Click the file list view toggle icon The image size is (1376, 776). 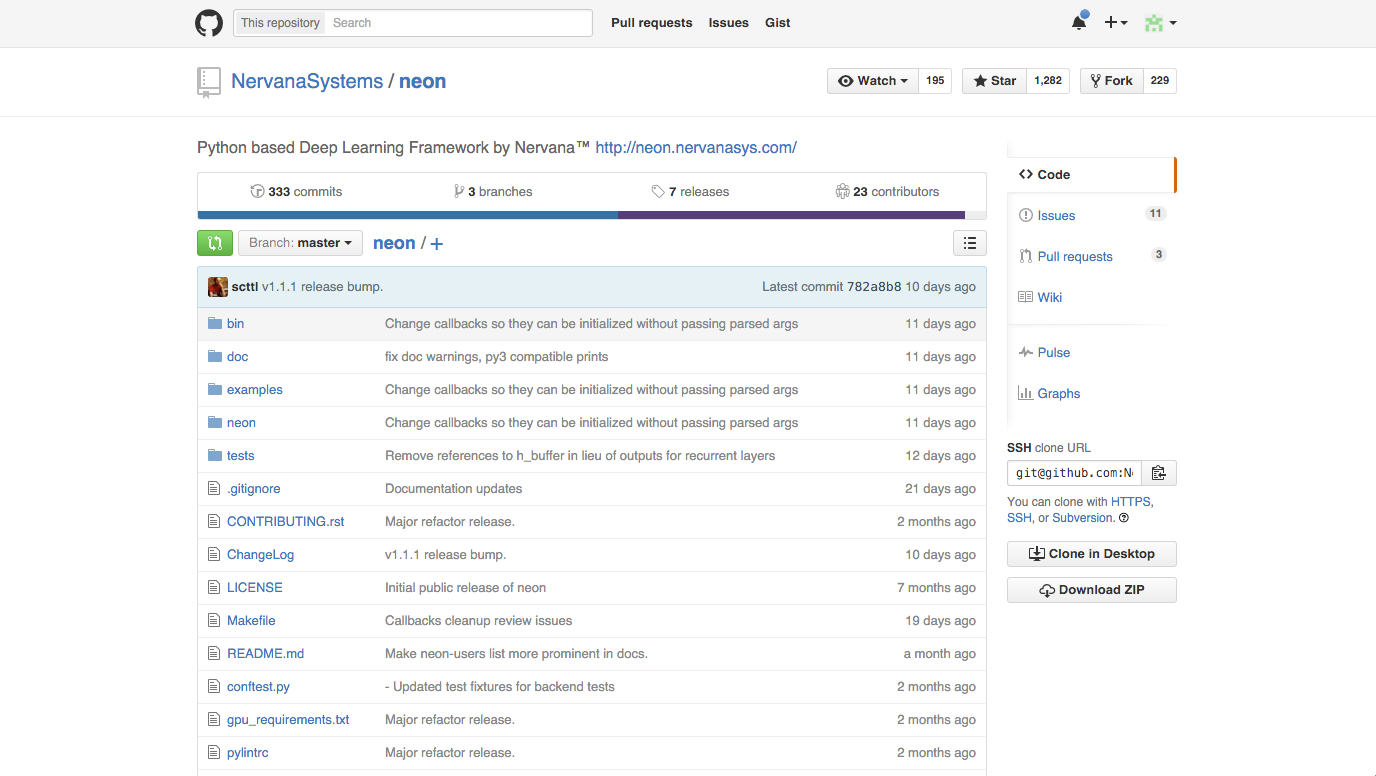970,243
